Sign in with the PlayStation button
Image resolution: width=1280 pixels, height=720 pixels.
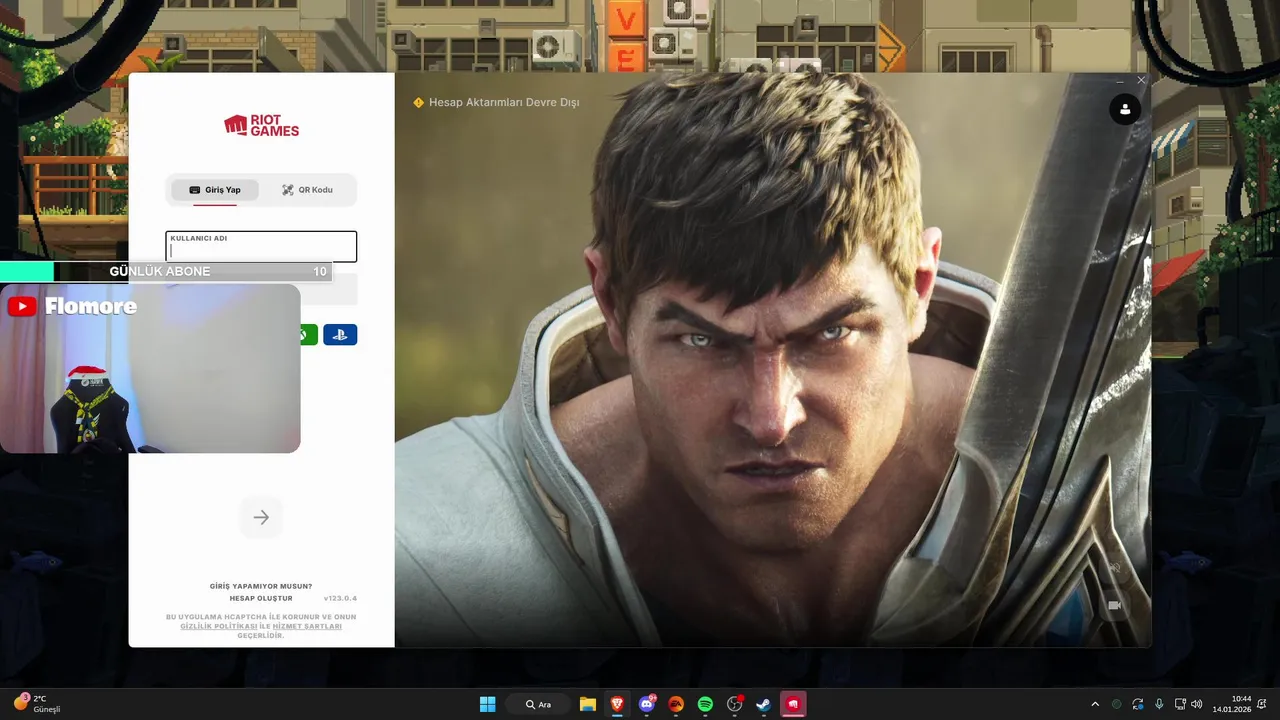click(x=340, y=335)
